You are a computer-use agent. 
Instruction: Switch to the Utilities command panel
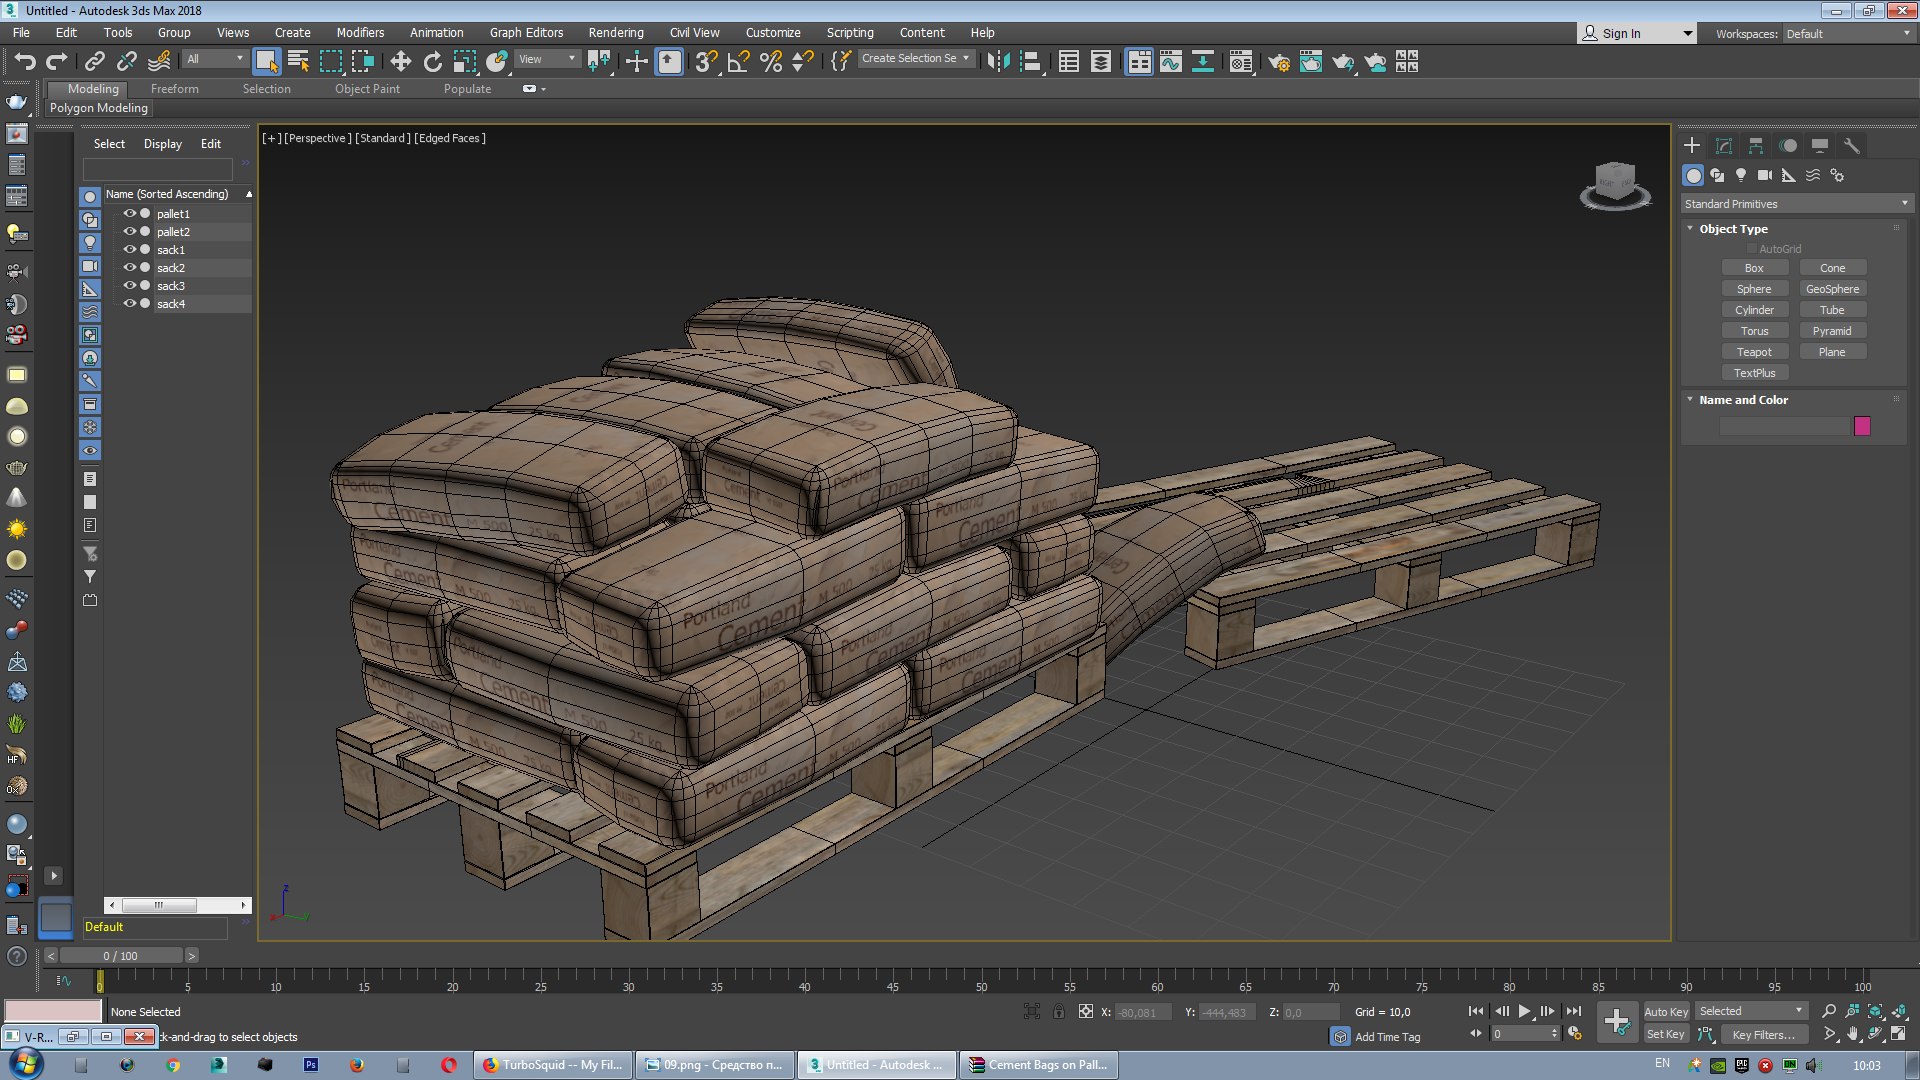click(1852, 146)
